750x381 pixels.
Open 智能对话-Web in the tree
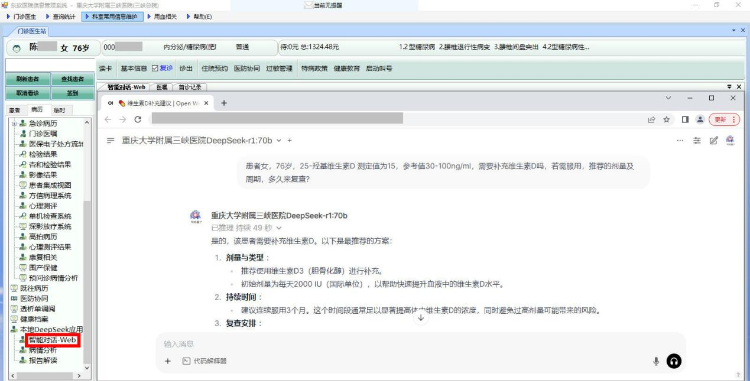click(53, 340)
